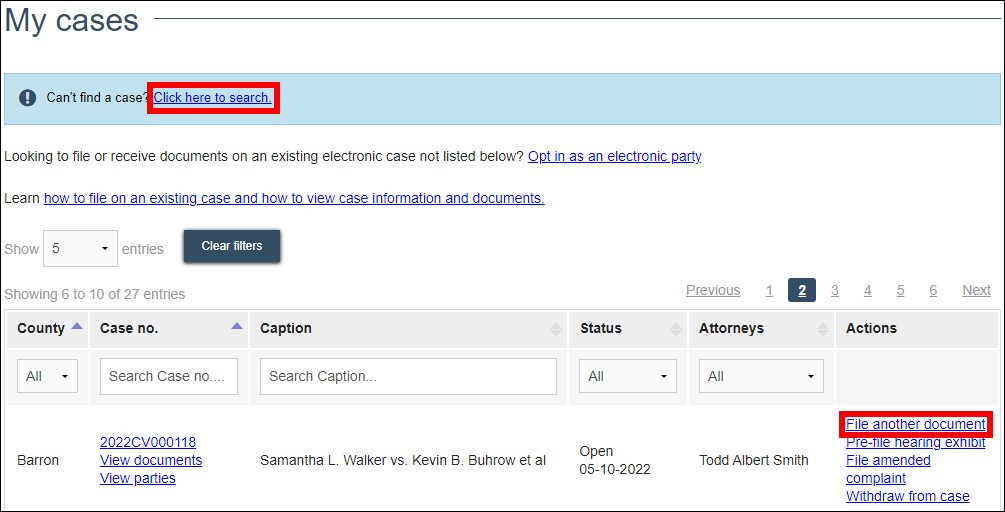1005x512 pixels.
Task: Open the Show entries count dropdown
Action: pyautogui.click(x=80, y=249)
